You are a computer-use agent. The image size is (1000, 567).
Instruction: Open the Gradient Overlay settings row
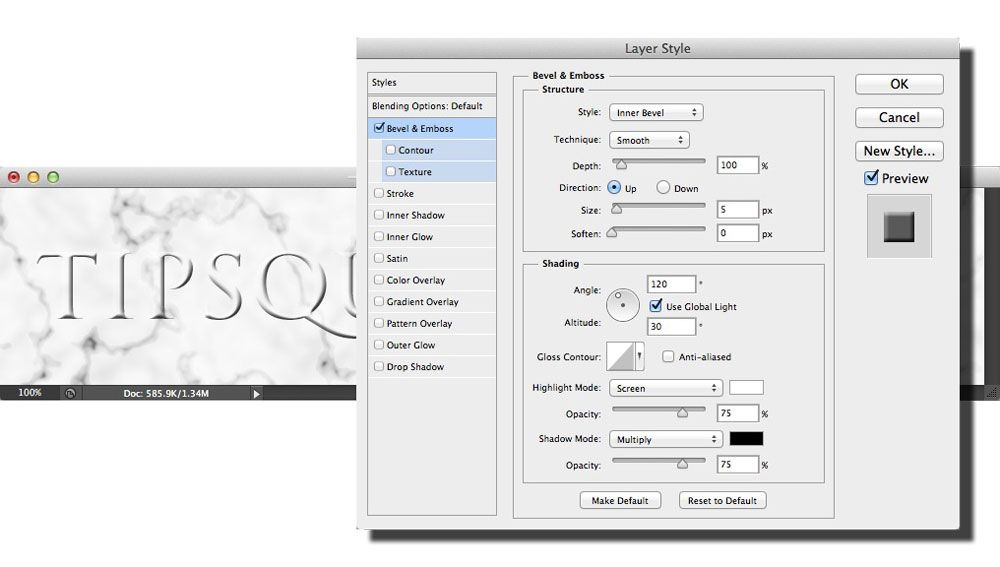432,302
